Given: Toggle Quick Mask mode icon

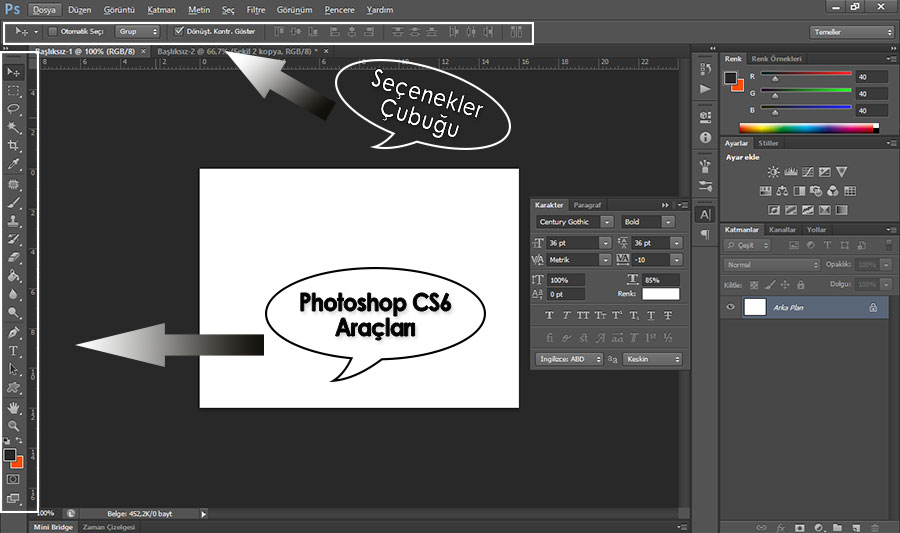Looking at the screenshot, I should pyautogui.click(x=13, y=479).
